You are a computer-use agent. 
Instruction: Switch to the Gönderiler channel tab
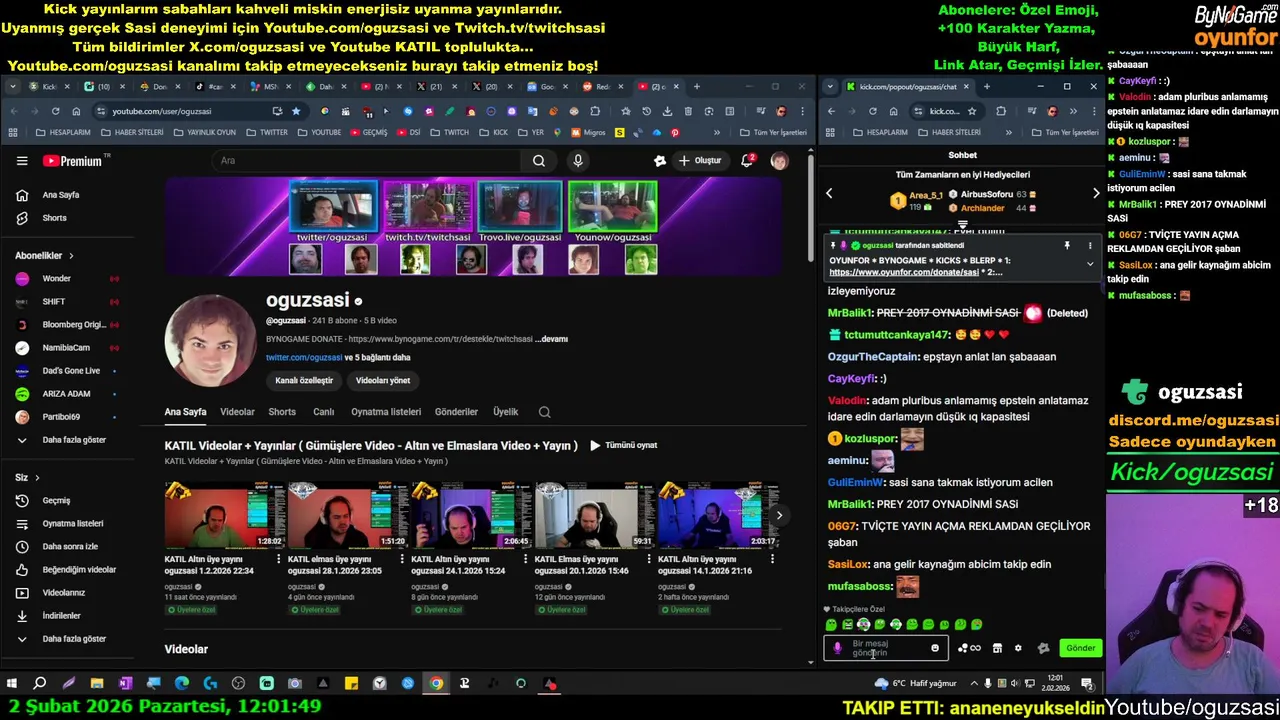456,412
